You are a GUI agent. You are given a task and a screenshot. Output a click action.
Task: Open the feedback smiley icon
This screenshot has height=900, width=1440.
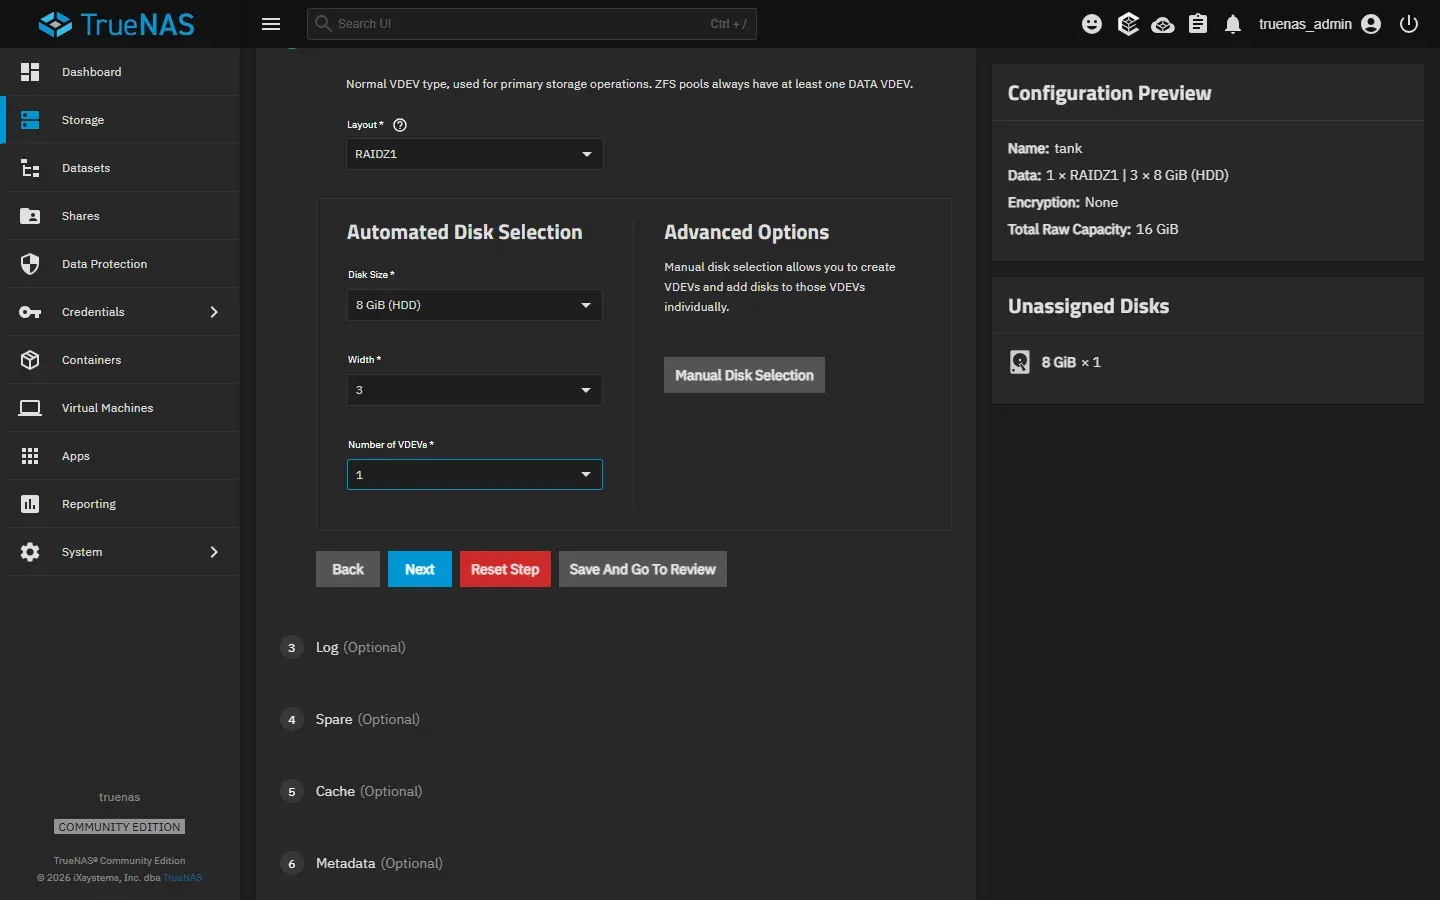click(1092, 24)
